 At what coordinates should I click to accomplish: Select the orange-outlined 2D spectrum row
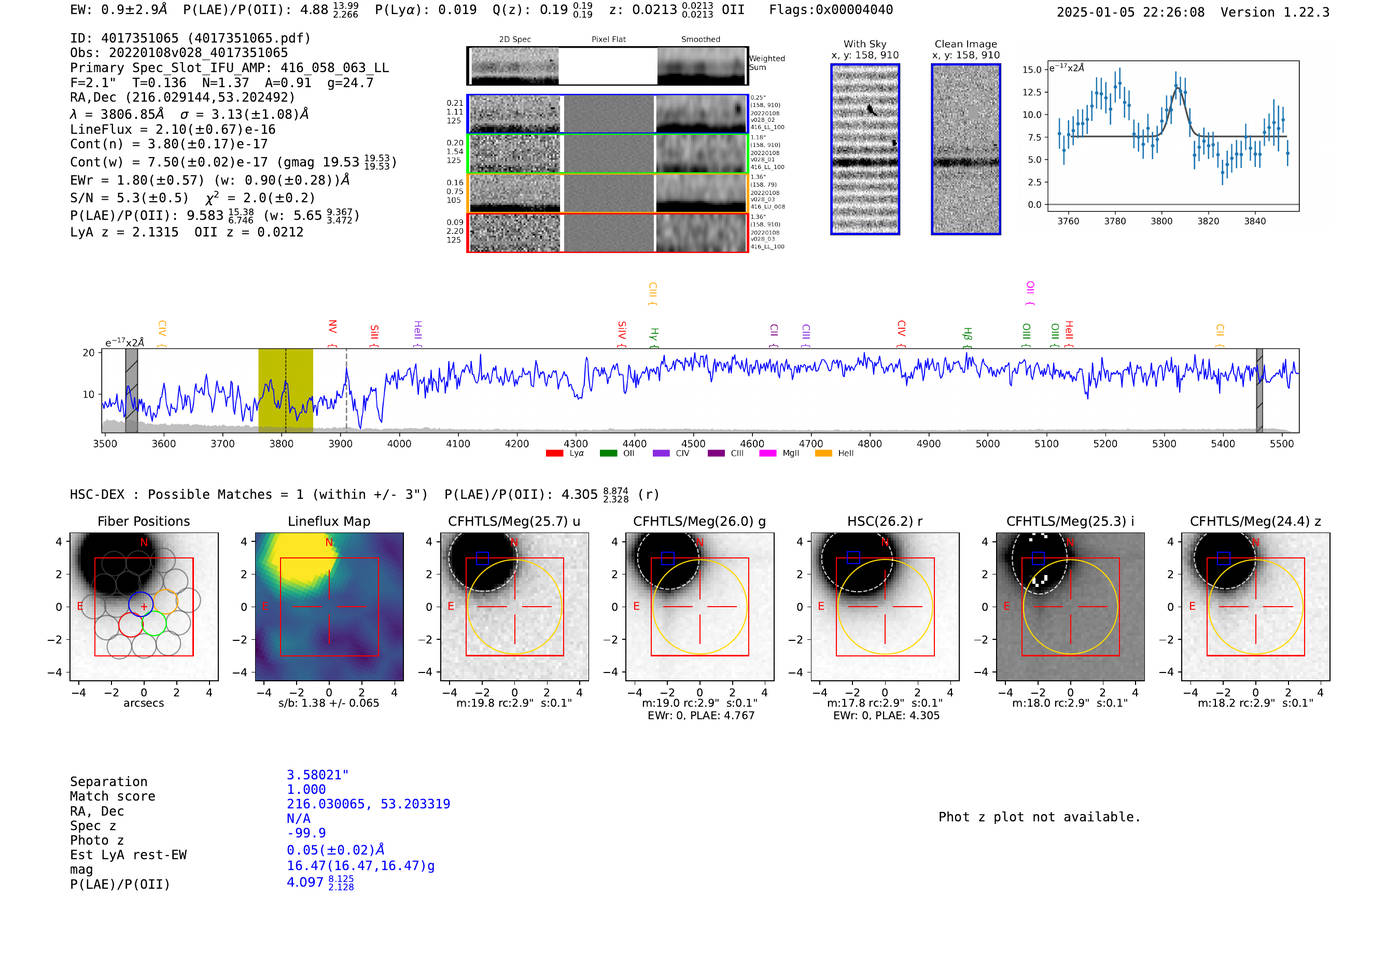tap(608, 193)
